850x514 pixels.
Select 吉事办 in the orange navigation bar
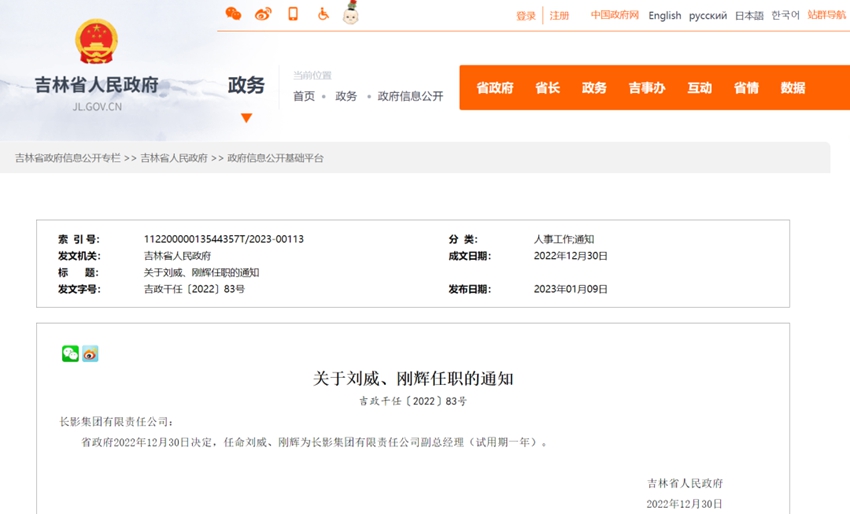tap(647, 88)
